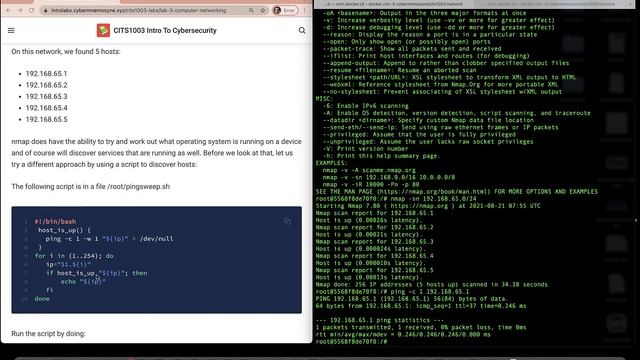Select the 192.168.65.1 list item on the page
Image resolution: width=640 pixels, height=360 pixels.
pos(46,74)
